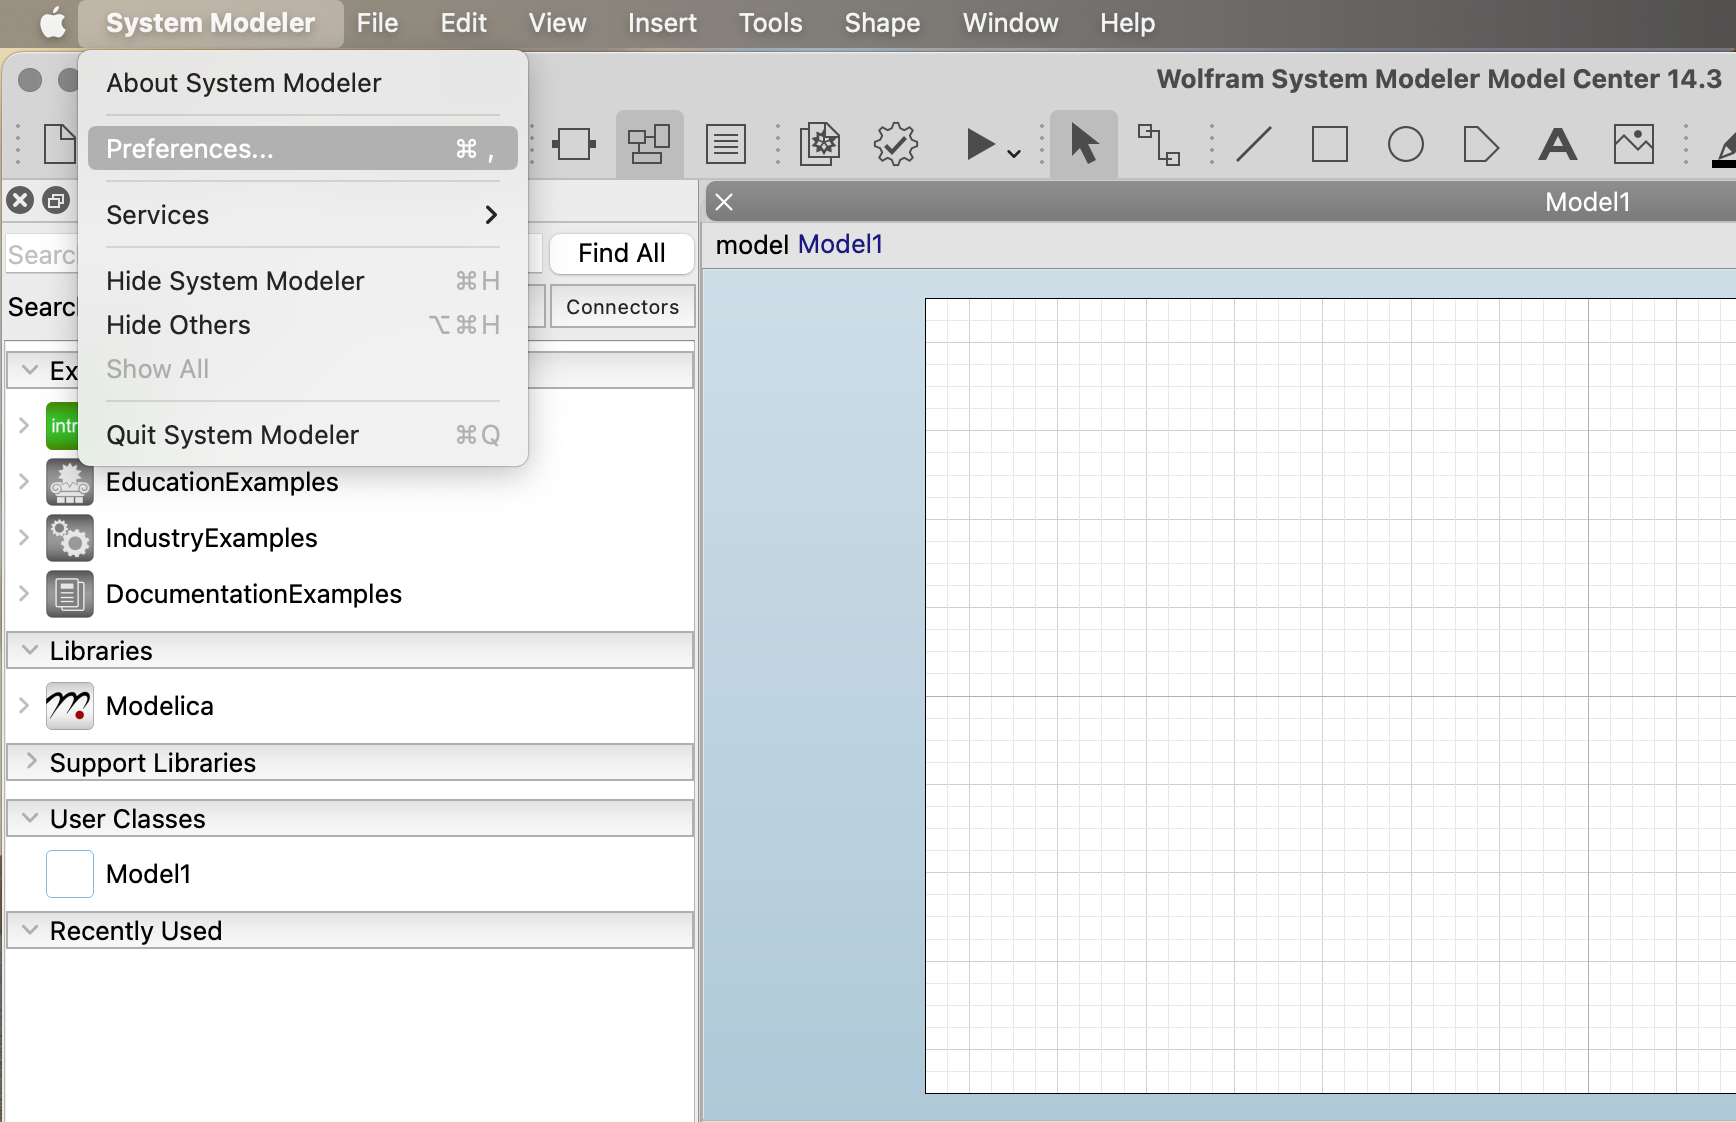This screenshot has width=1736, height=1122.
Task: Expand the IndustryExamples tree node
Action: [x=24, y=538]
